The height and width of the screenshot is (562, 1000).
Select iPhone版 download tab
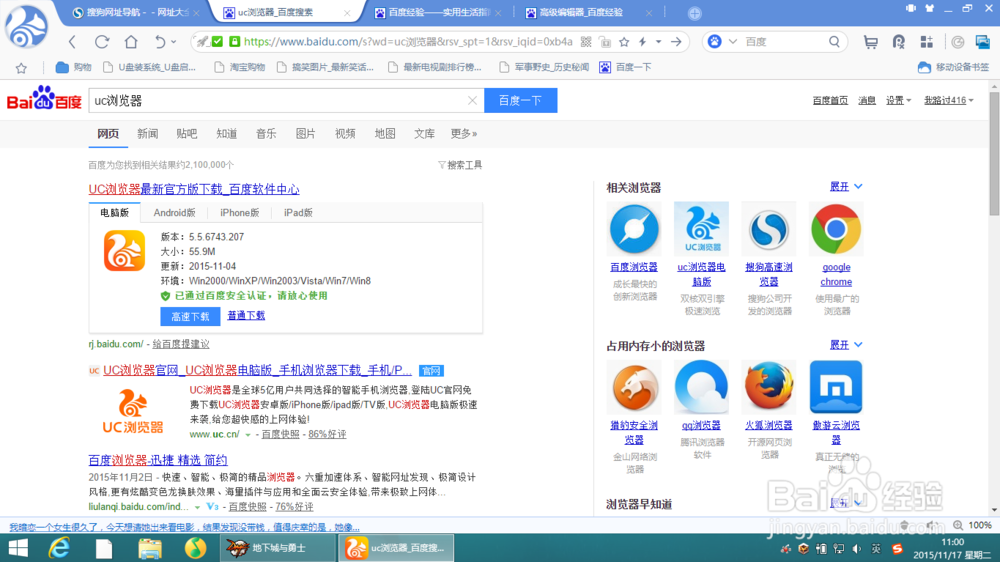tap(239, 213)
